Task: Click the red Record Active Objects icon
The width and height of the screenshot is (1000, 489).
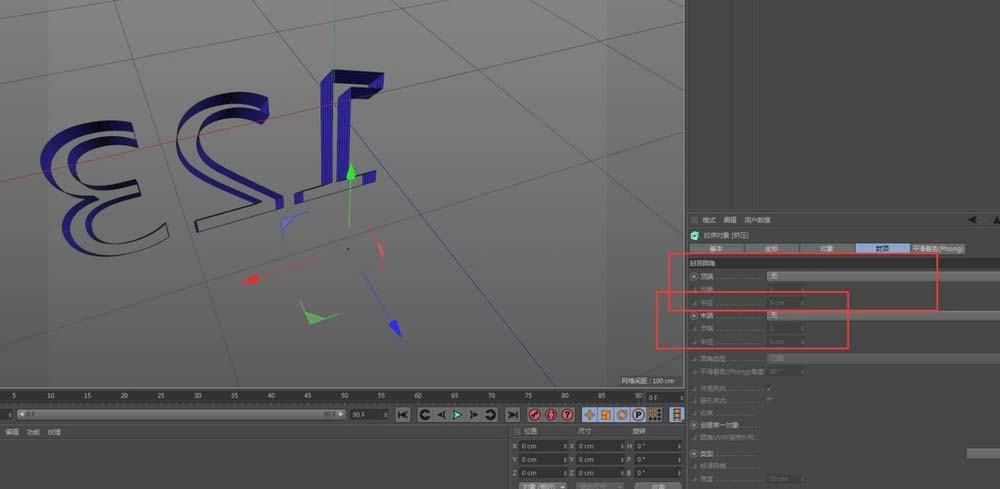Action: click(x=534, y=414)
